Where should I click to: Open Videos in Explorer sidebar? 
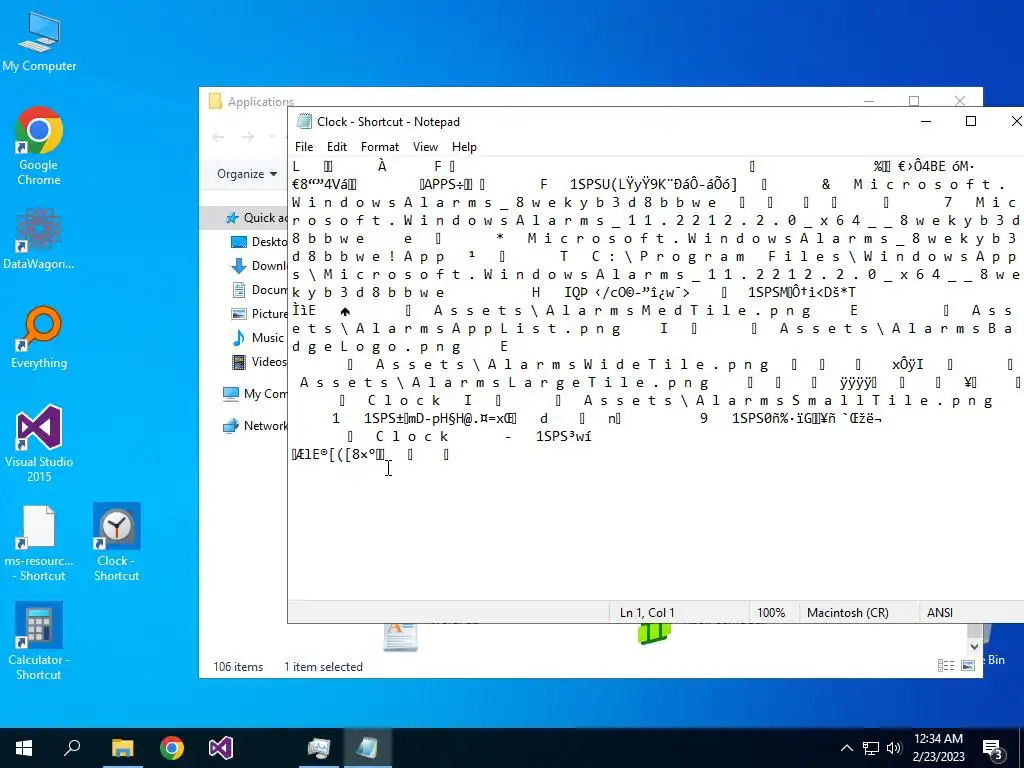point(259,362)
